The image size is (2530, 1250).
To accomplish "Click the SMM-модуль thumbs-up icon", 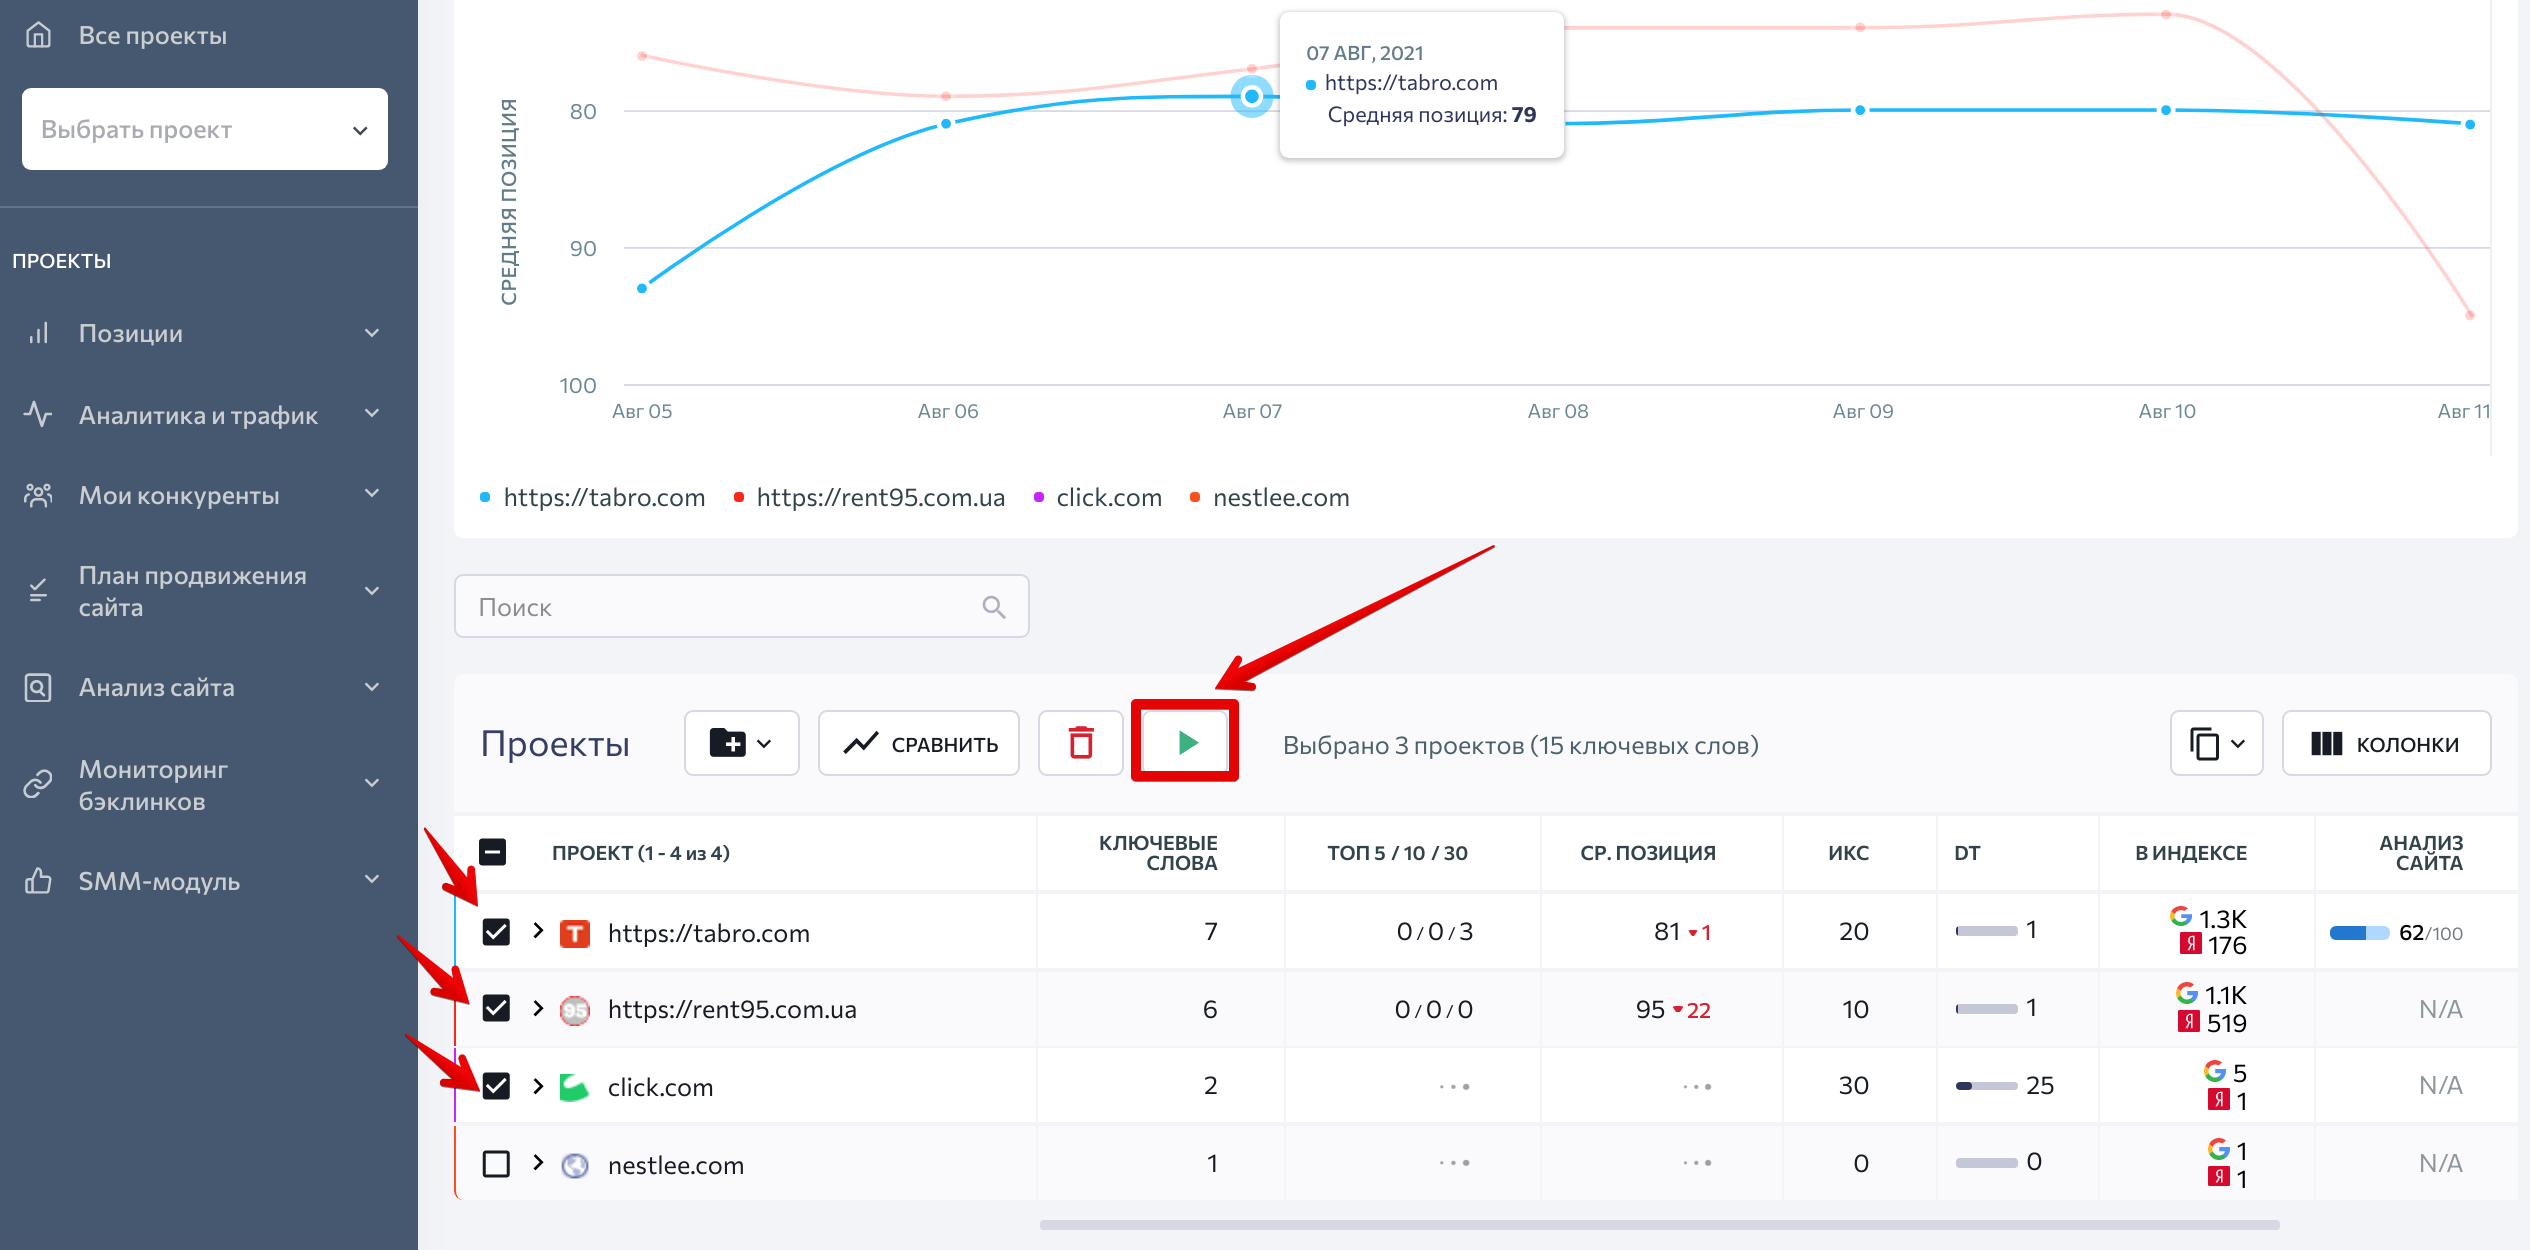I will click(38, 881).
